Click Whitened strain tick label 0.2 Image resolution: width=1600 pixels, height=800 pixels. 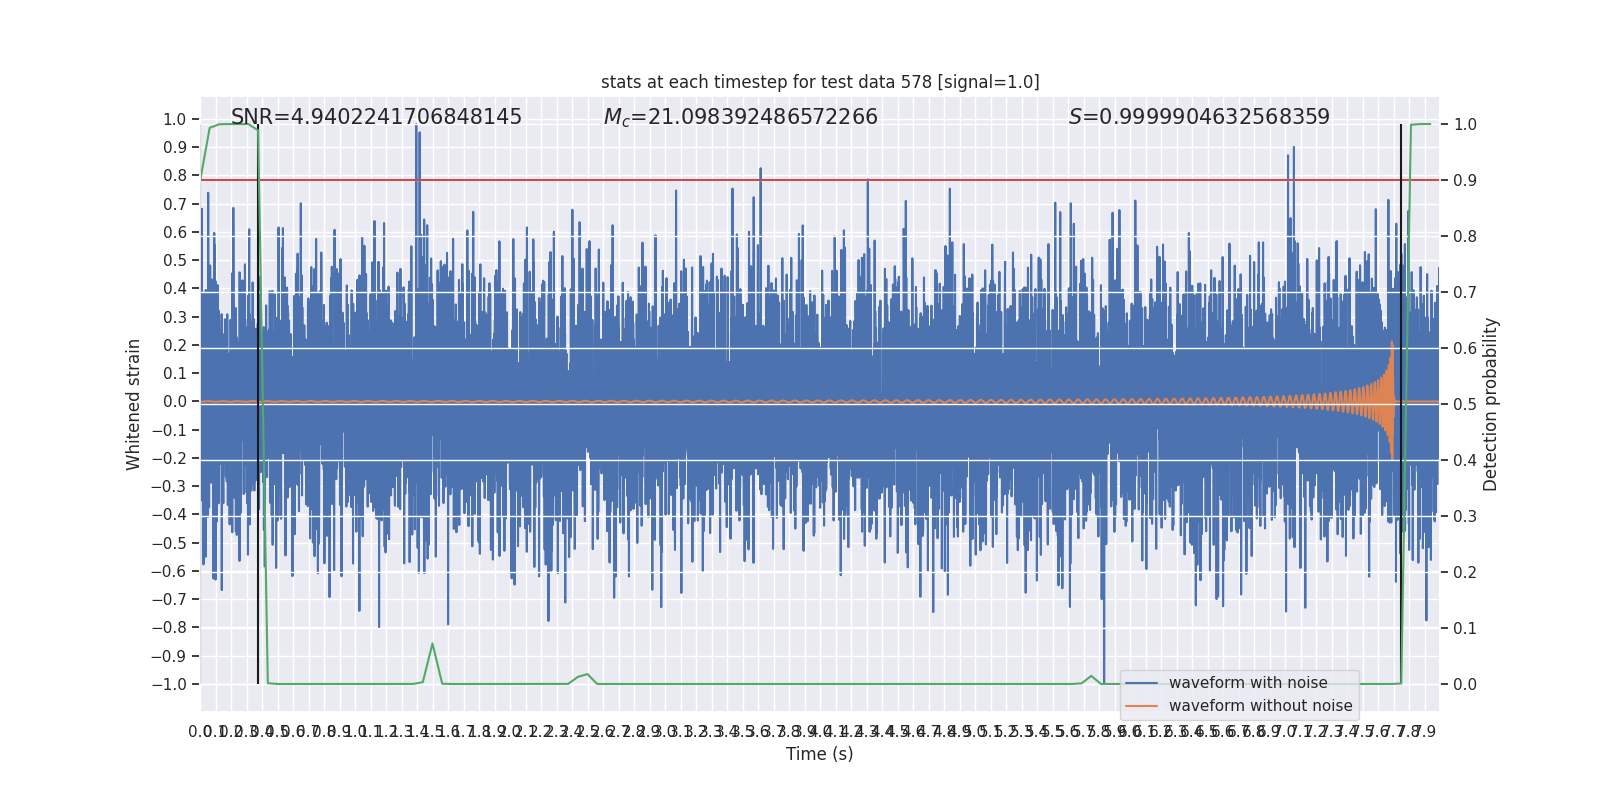pyautogui.click(x=175, y=345)
